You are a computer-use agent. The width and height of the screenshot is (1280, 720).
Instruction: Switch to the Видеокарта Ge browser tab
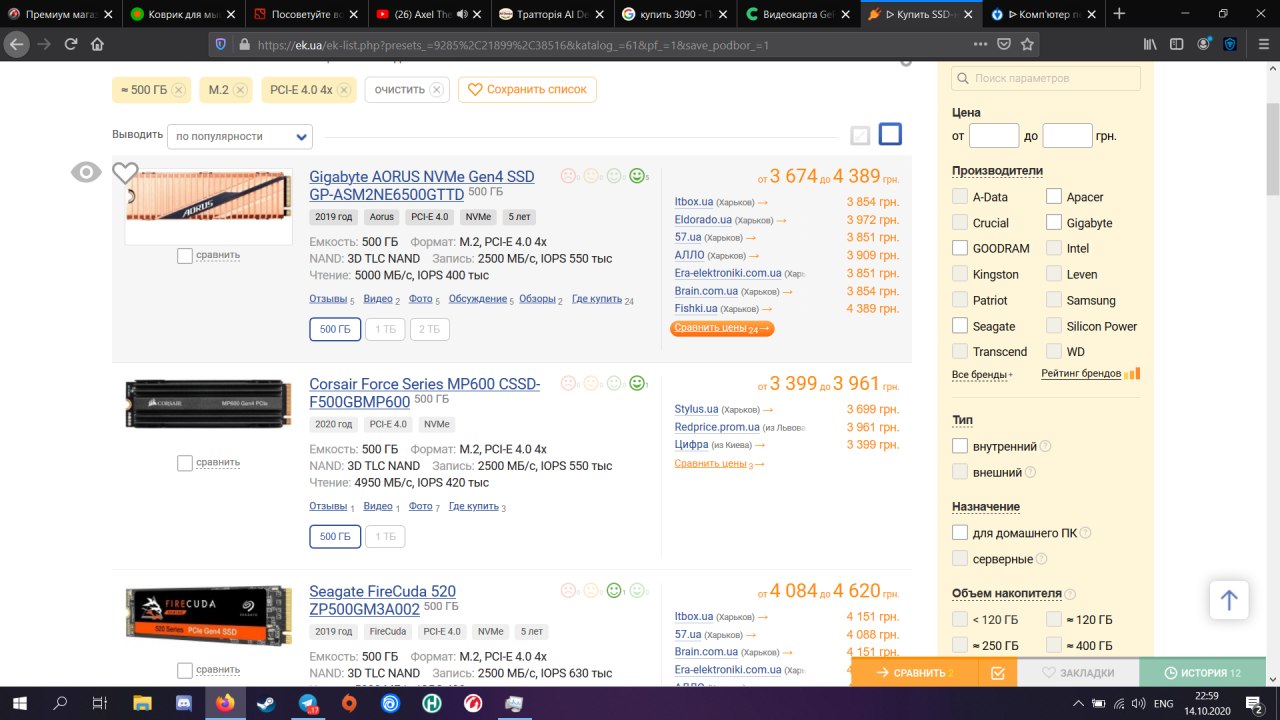(x=797, y=14)
